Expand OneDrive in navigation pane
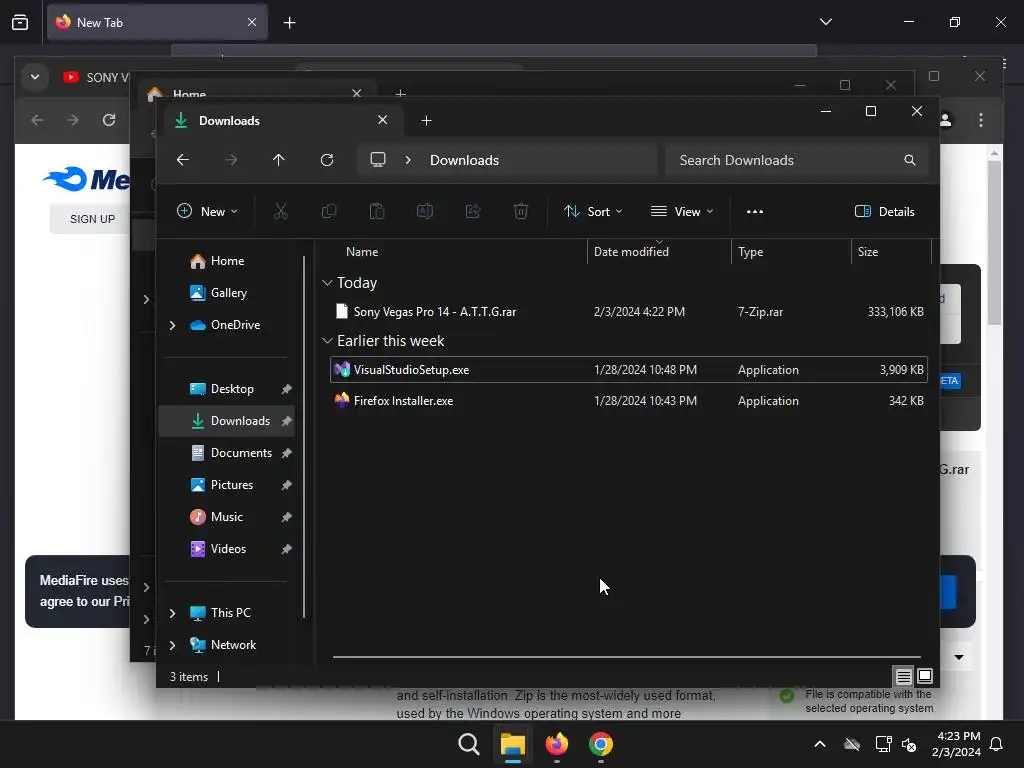Viewport: 1024px width, 768px height. (172, 325)
